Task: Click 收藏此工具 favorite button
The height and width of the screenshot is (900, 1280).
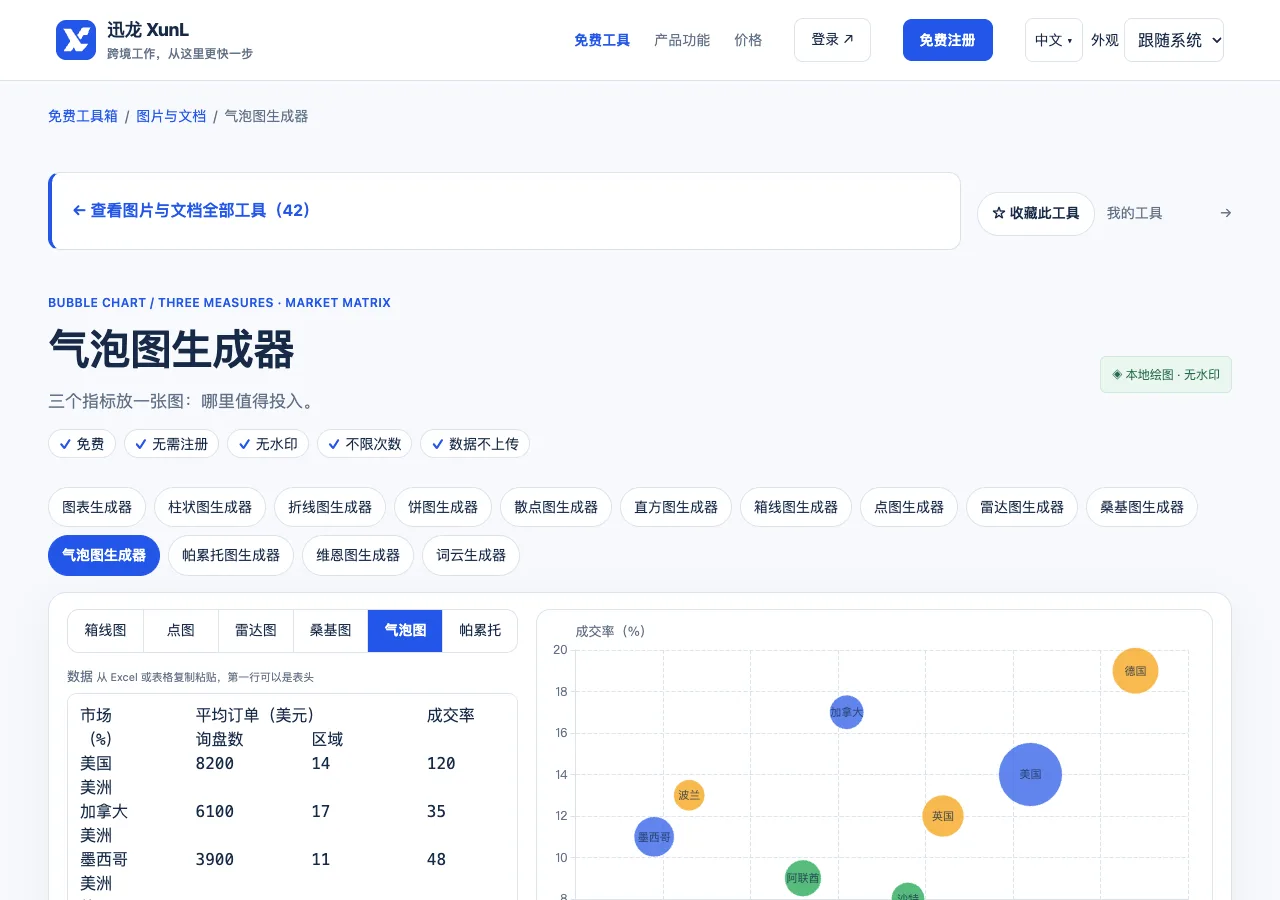Action: coord(1036,213)
